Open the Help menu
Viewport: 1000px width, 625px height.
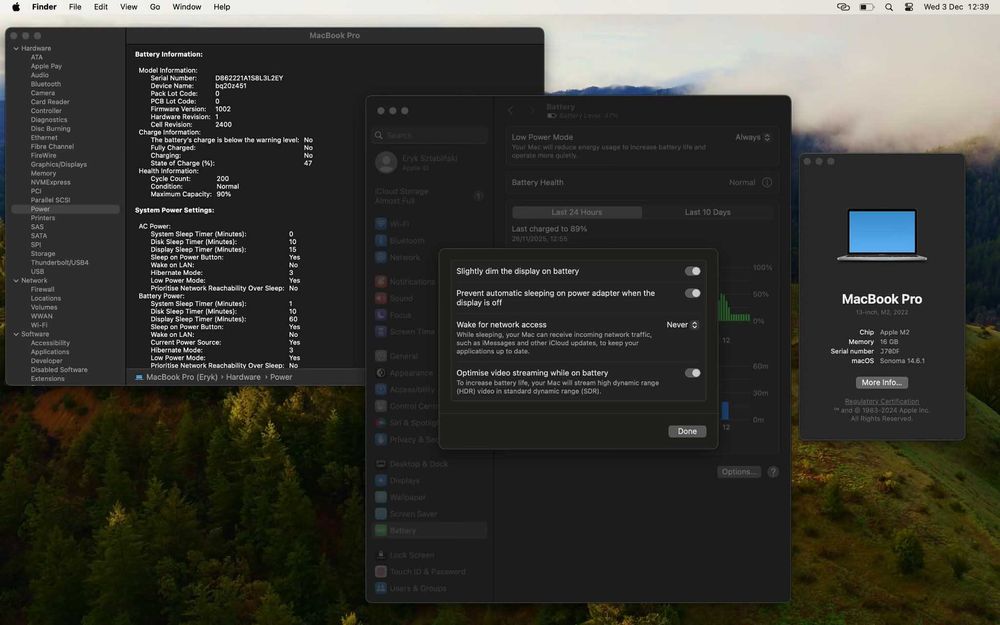222,7
